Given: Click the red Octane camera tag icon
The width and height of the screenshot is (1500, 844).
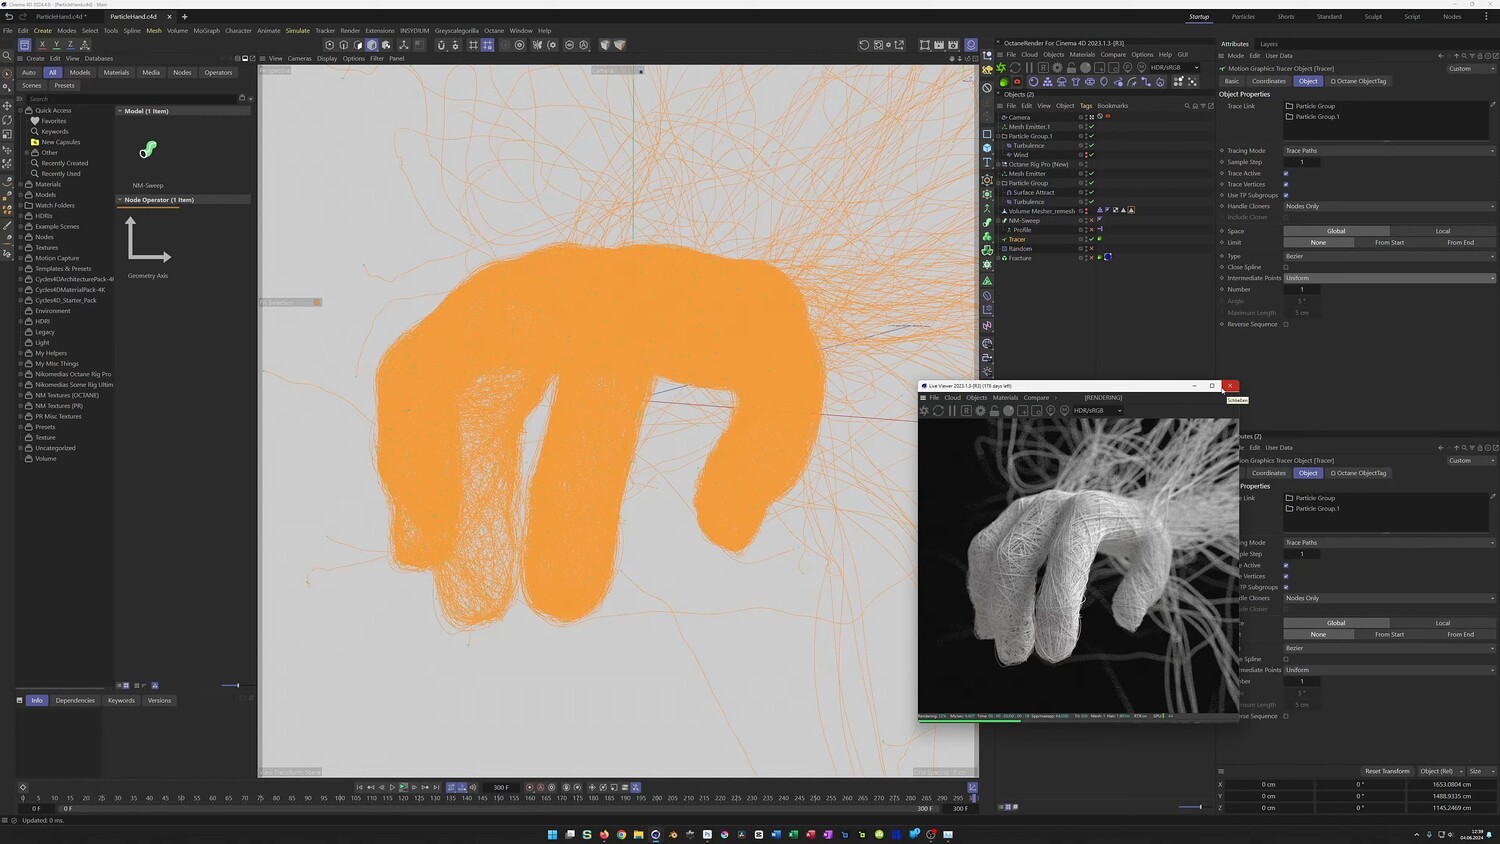Looking at the screenshot, I should pos(1018,82).
